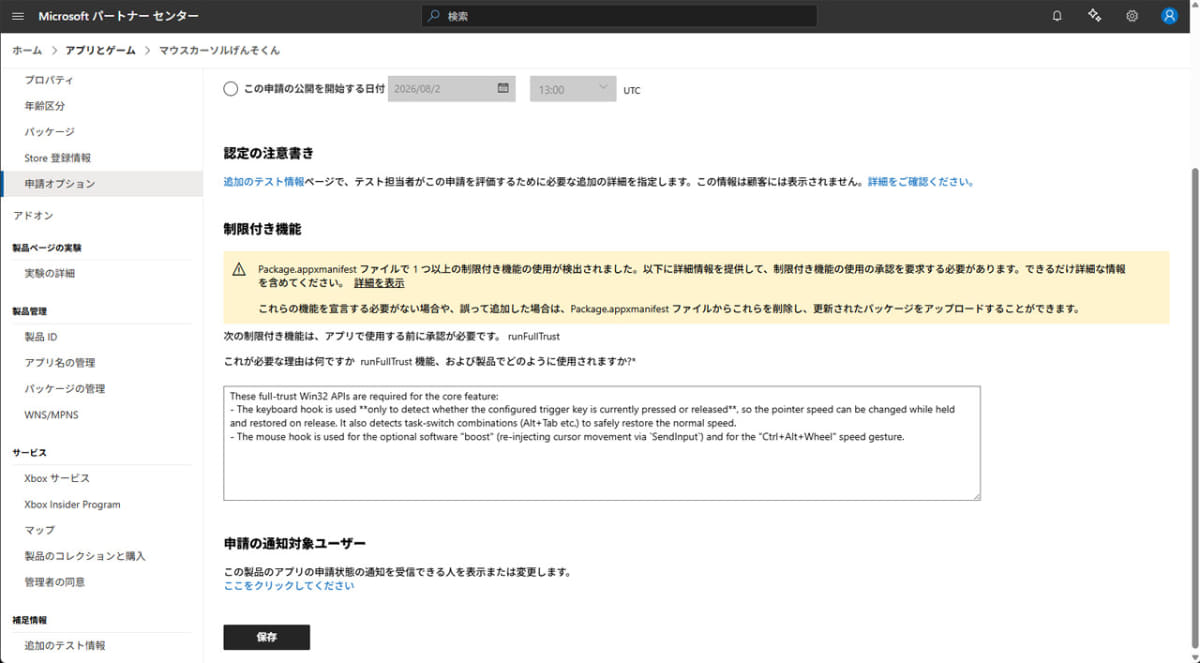Open the Copilot sparkle icon
The width and height of the screenshot is (1200, 663).
click(1094, 16)
